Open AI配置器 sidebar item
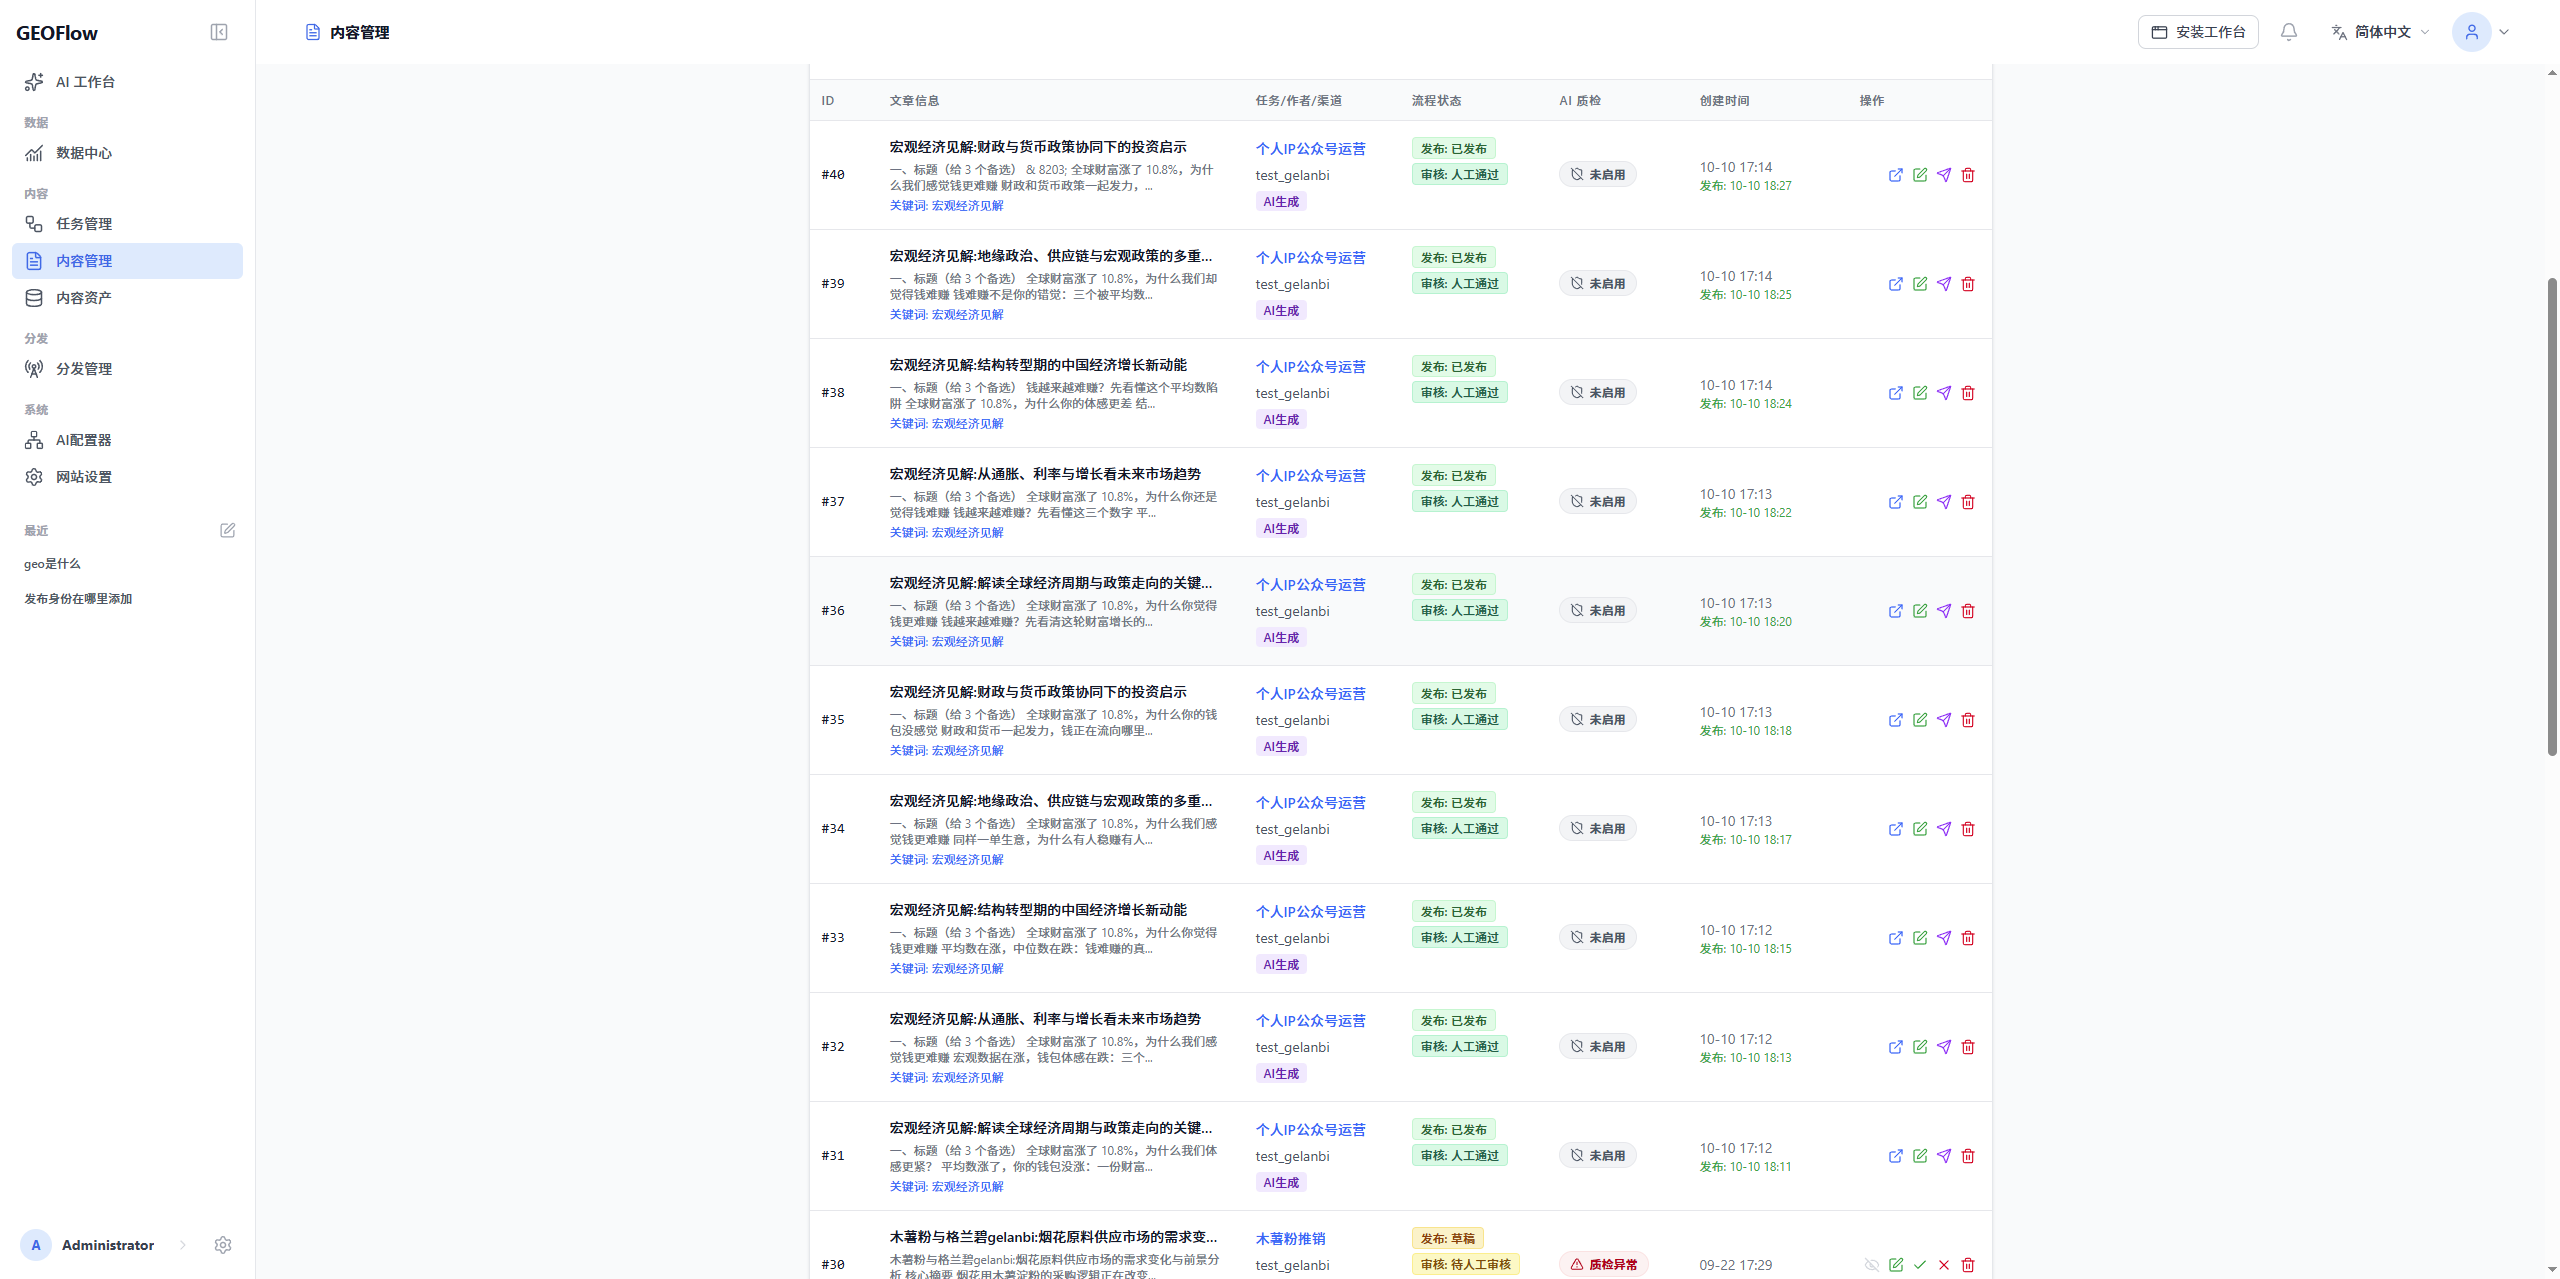The image size is (2560, 1279). point(127,440)
